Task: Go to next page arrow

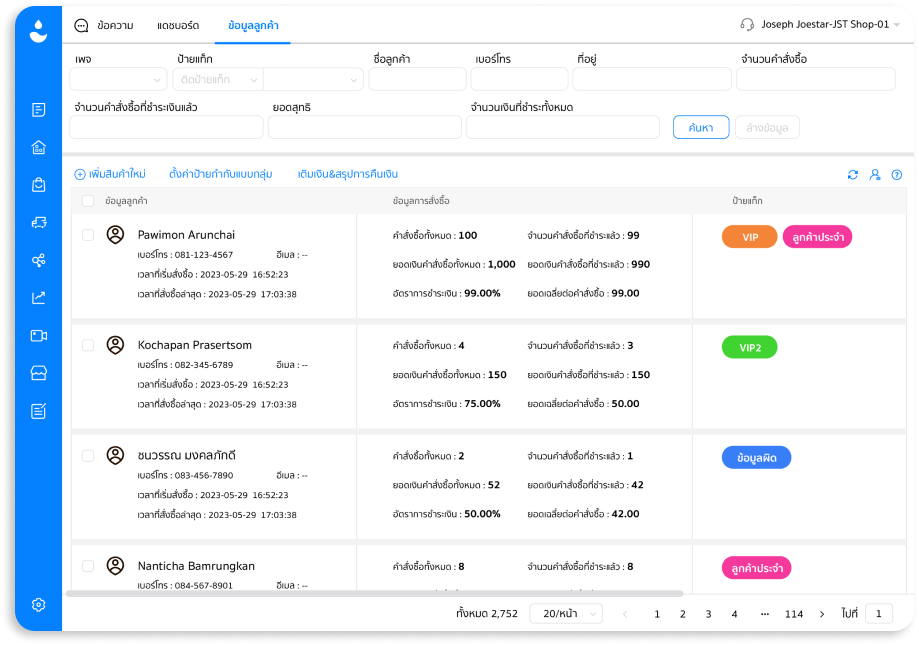Action: [x=822, y=614]
